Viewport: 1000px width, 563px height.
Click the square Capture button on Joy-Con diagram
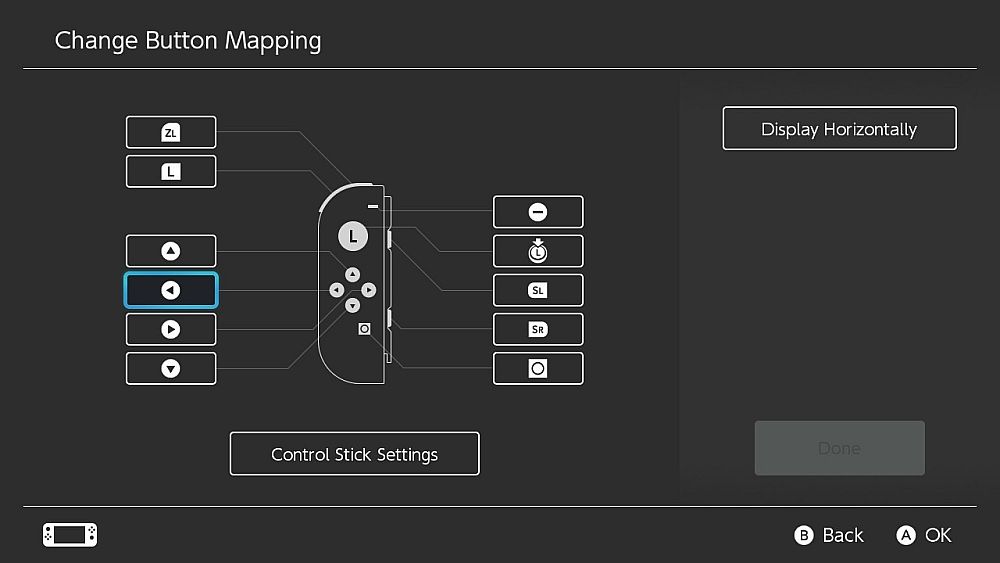[364, 328]
